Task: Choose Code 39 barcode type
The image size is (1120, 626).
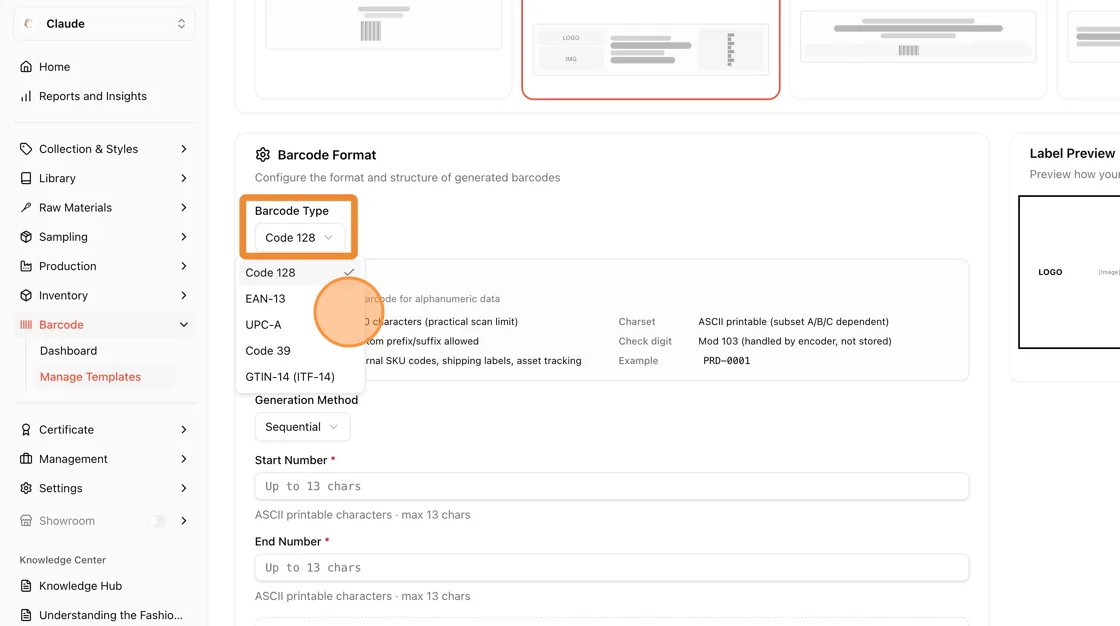Action: coord(300,350)
